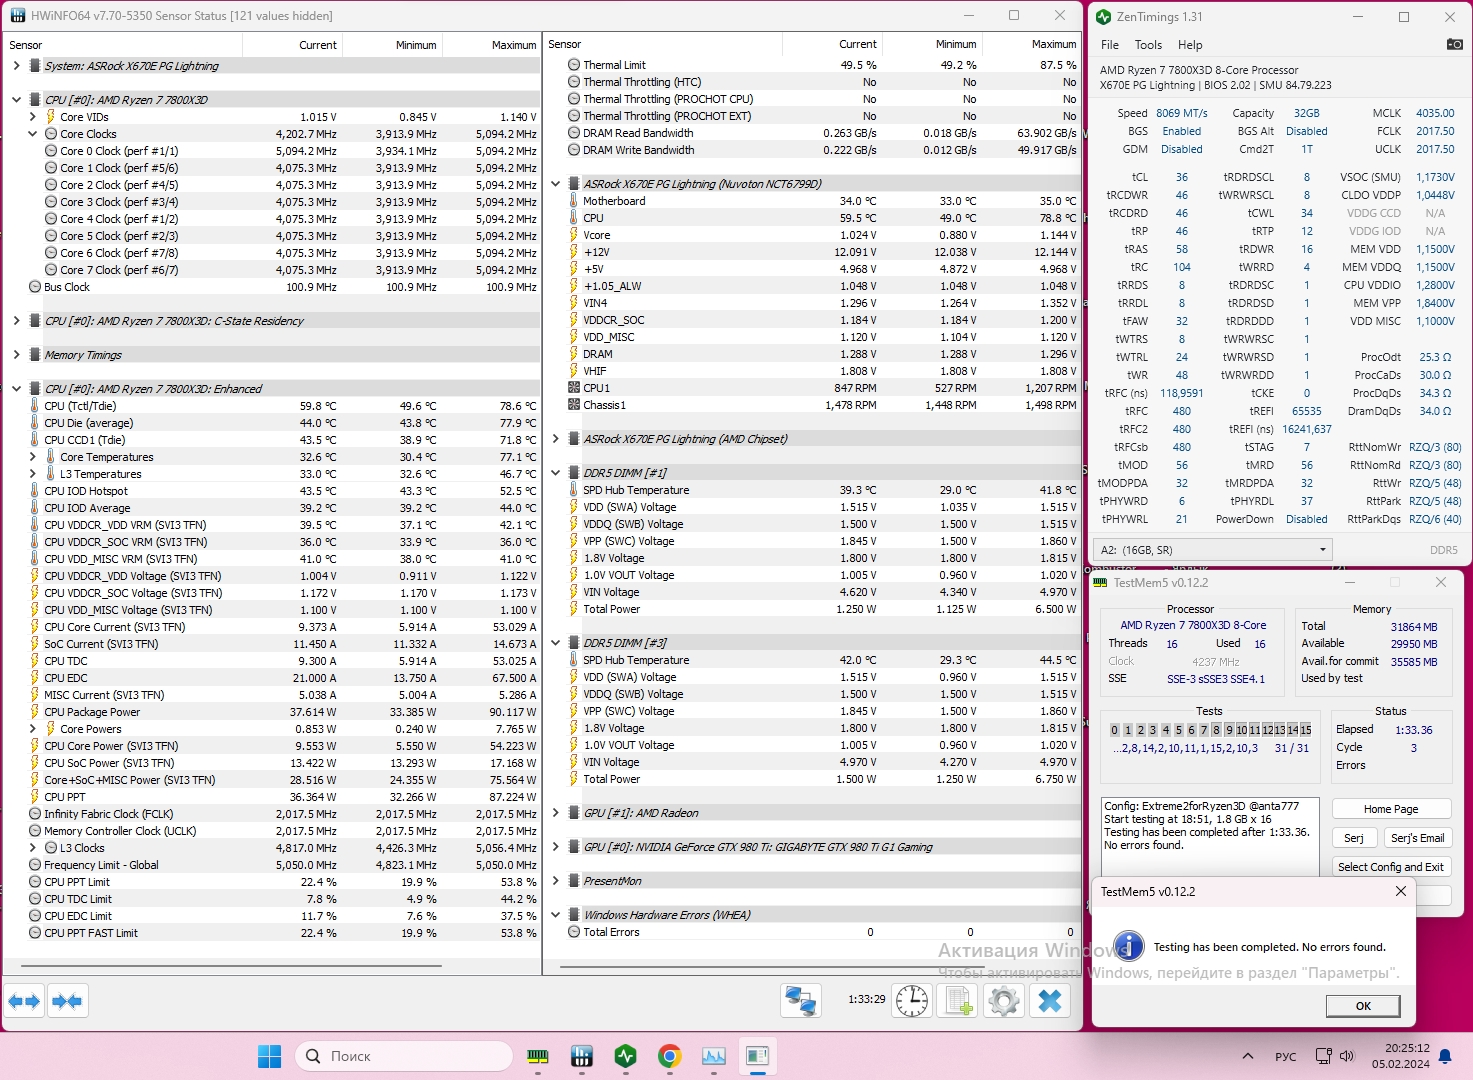Switch keyboard language via РУС indicator
Screen dimensions: 1473x1080
point(1286,1056)
